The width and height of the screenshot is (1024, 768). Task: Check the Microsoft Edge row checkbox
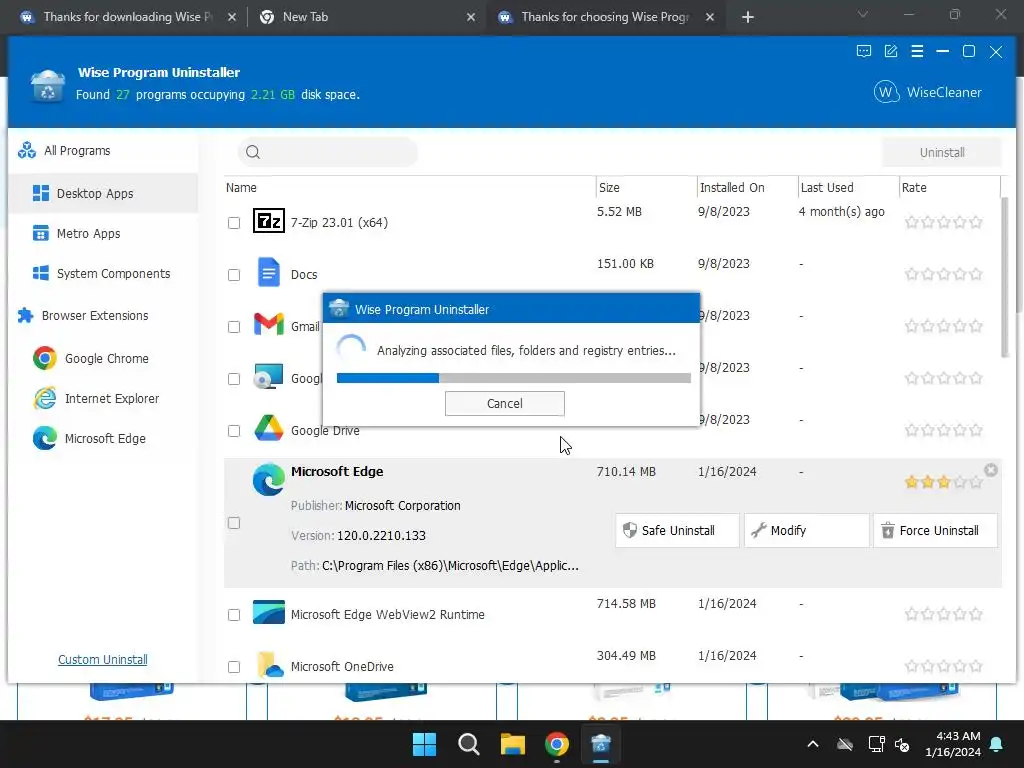pyautogui.click(x=234, y=523)
